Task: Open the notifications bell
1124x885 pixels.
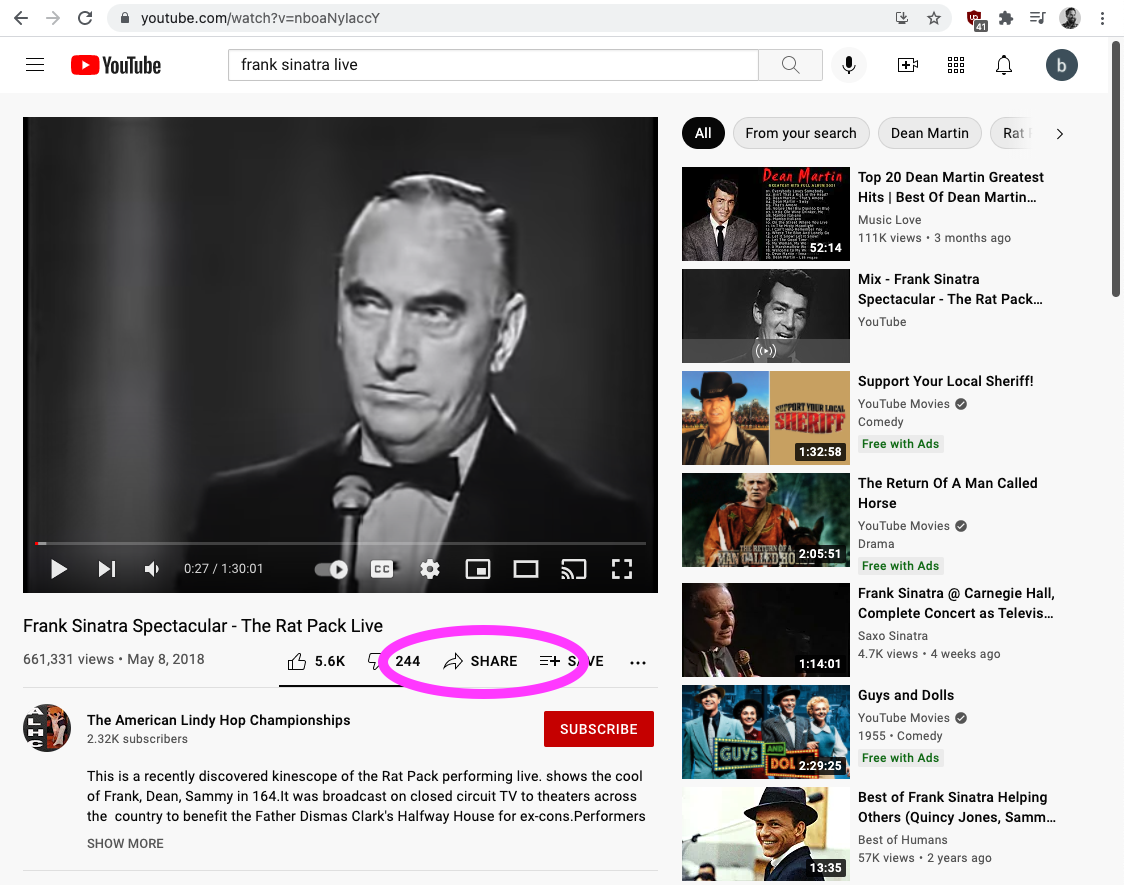Action: click(1004, 65)
